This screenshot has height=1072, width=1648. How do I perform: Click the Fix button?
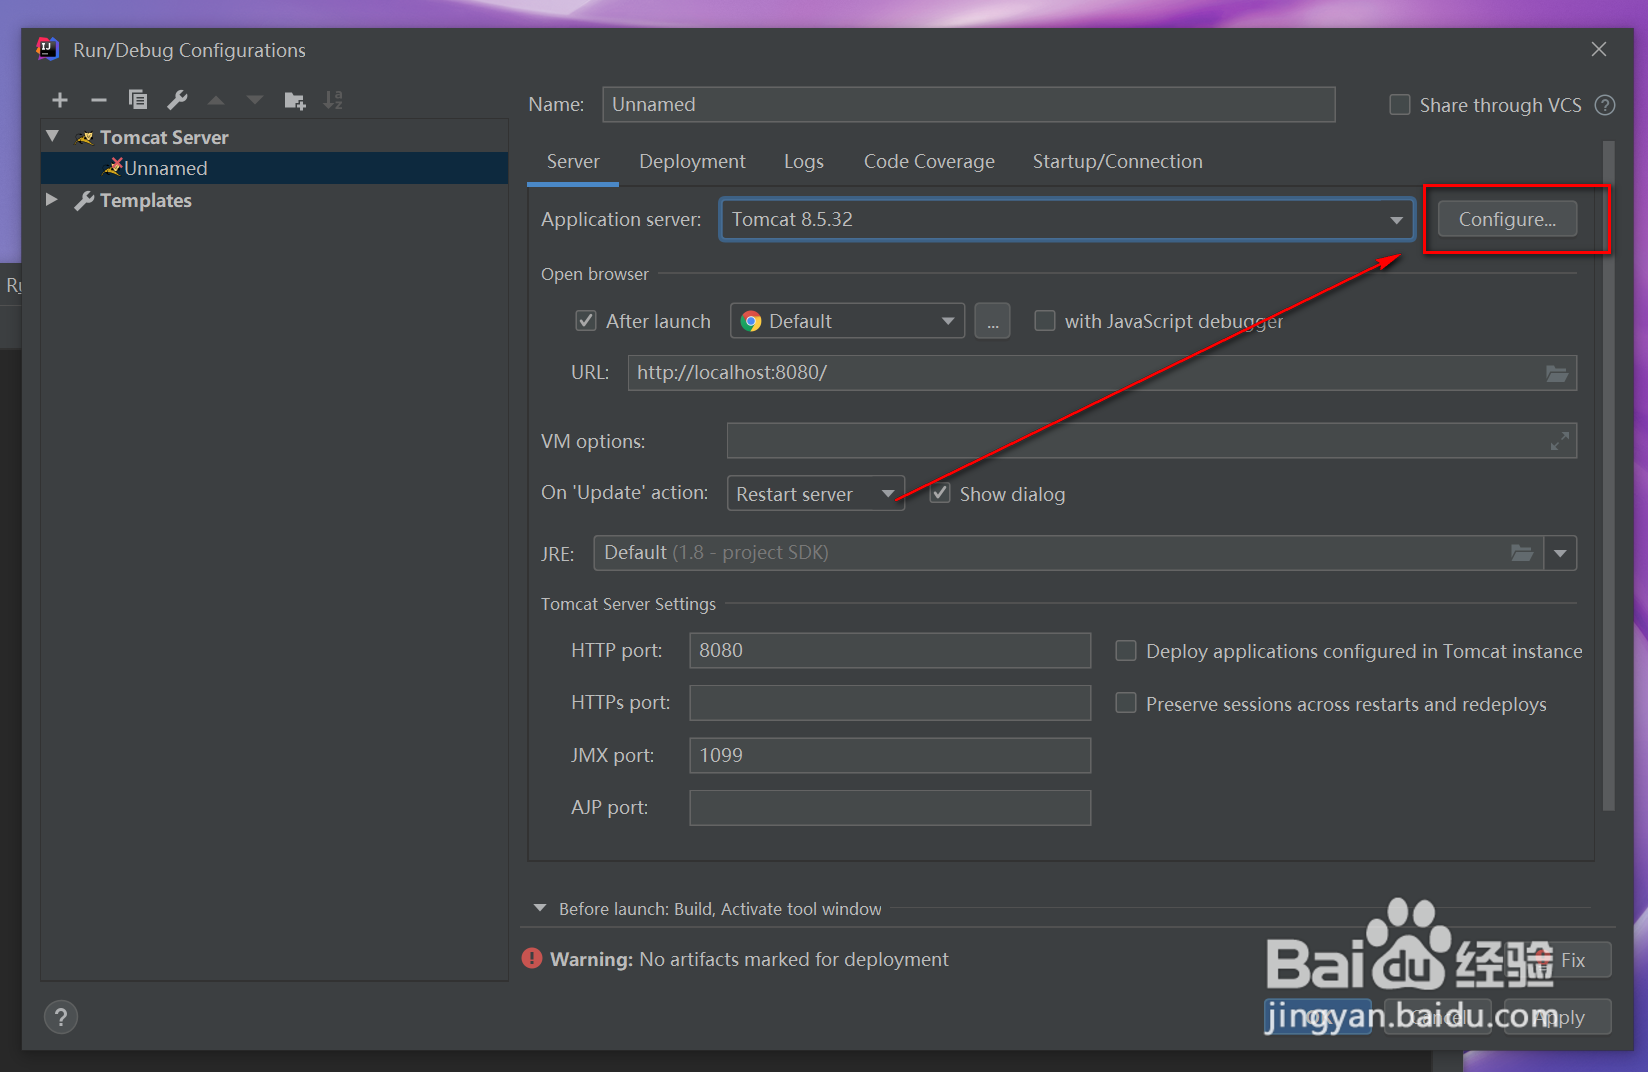(x=1573, y=960)
